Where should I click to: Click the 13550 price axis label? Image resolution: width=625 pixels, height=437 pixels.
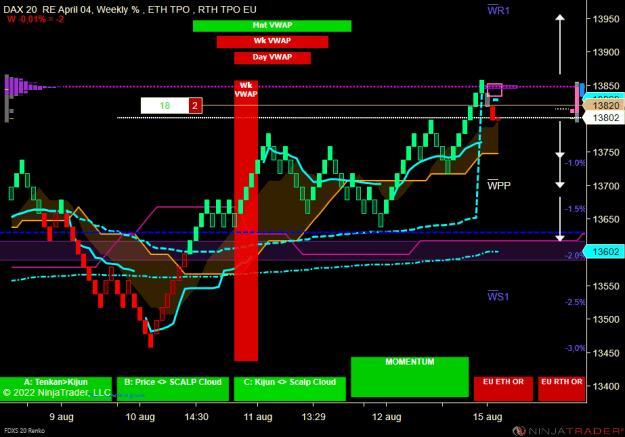(x=606, y=286)
